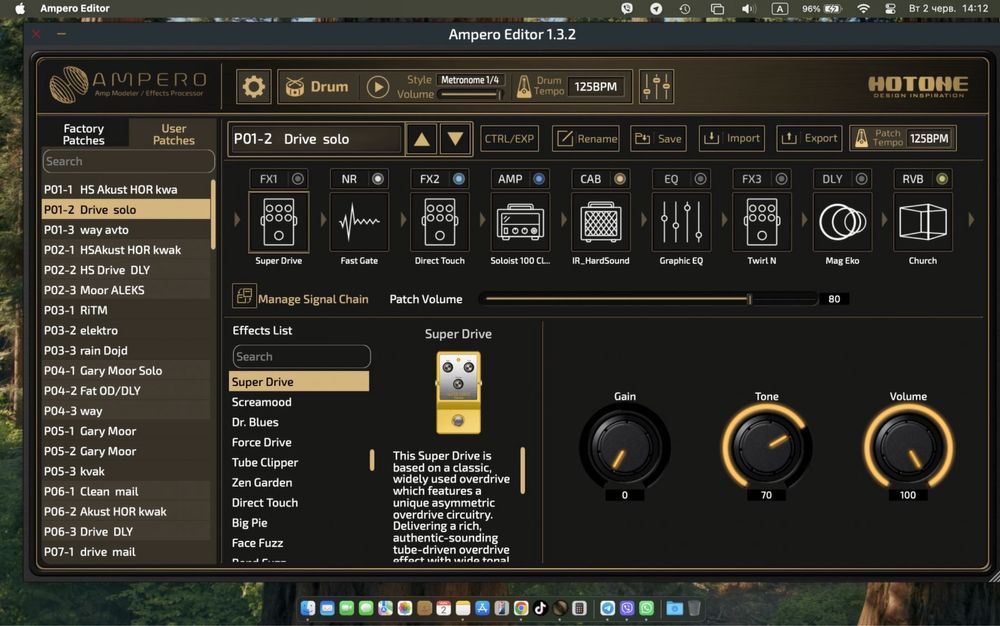Switch to the User Patches tab
Viewport: 1000px width, 626px height.
point(173,134)
